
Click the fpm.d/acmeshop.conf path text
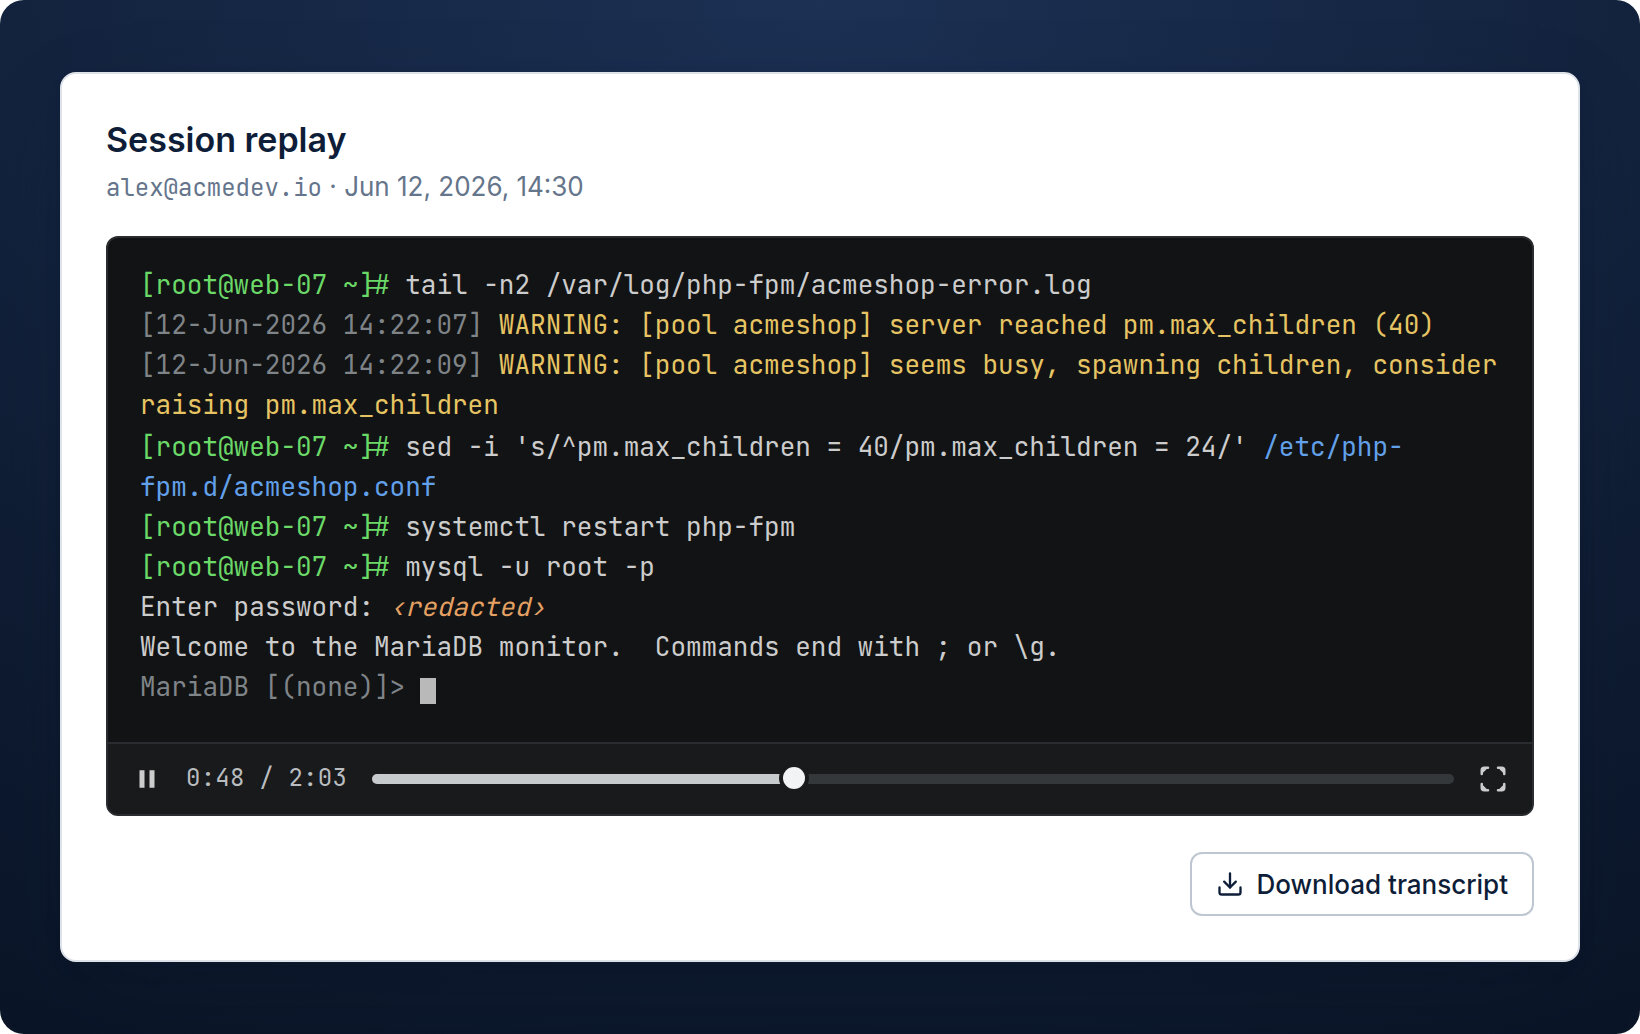click(x=288, y=487)
